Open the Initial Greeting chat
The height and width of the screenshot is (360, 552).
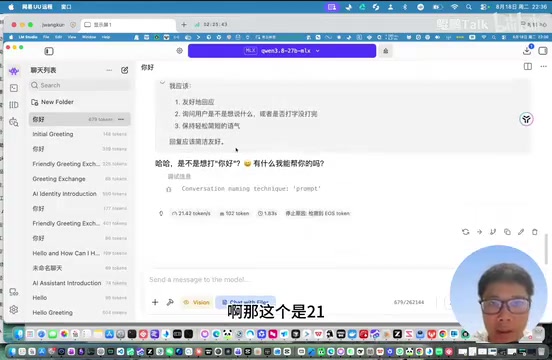click(80, 134)
